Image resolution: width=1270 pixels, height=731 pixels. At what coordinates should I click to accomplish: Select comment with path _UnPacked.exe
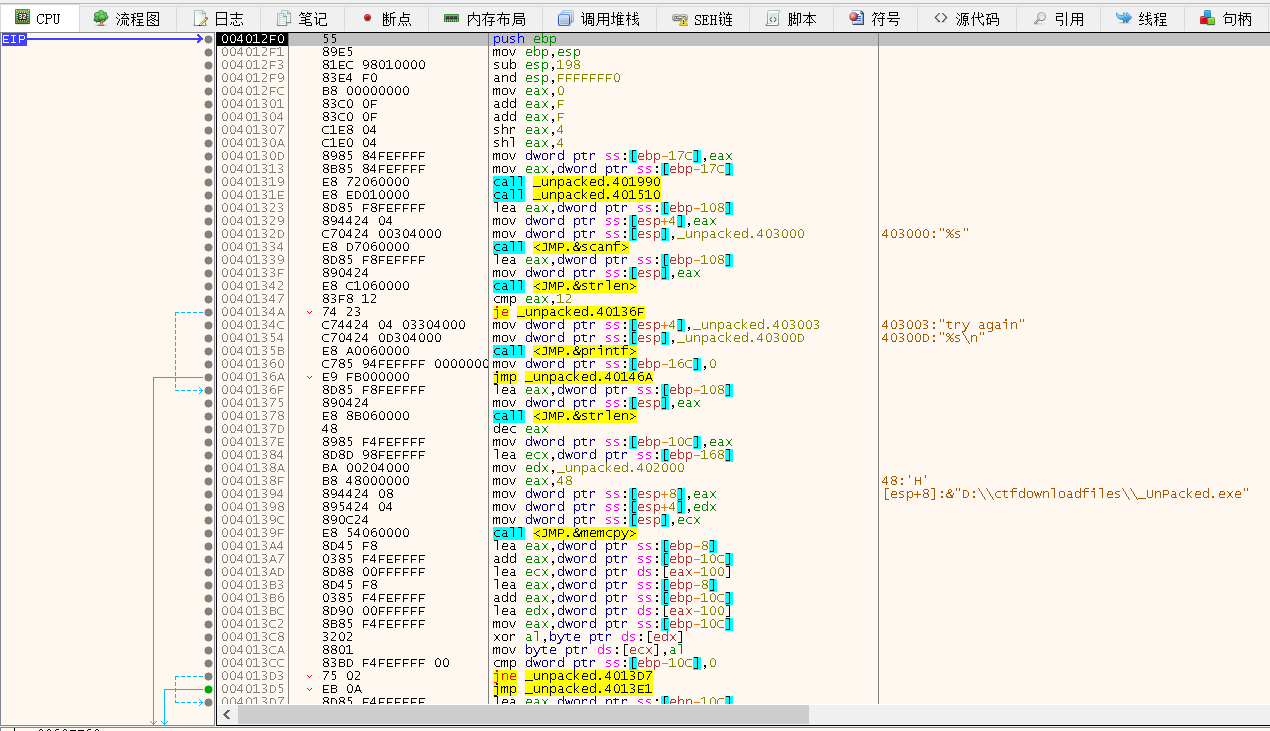pyautogui.click(x=1067, y=494)
